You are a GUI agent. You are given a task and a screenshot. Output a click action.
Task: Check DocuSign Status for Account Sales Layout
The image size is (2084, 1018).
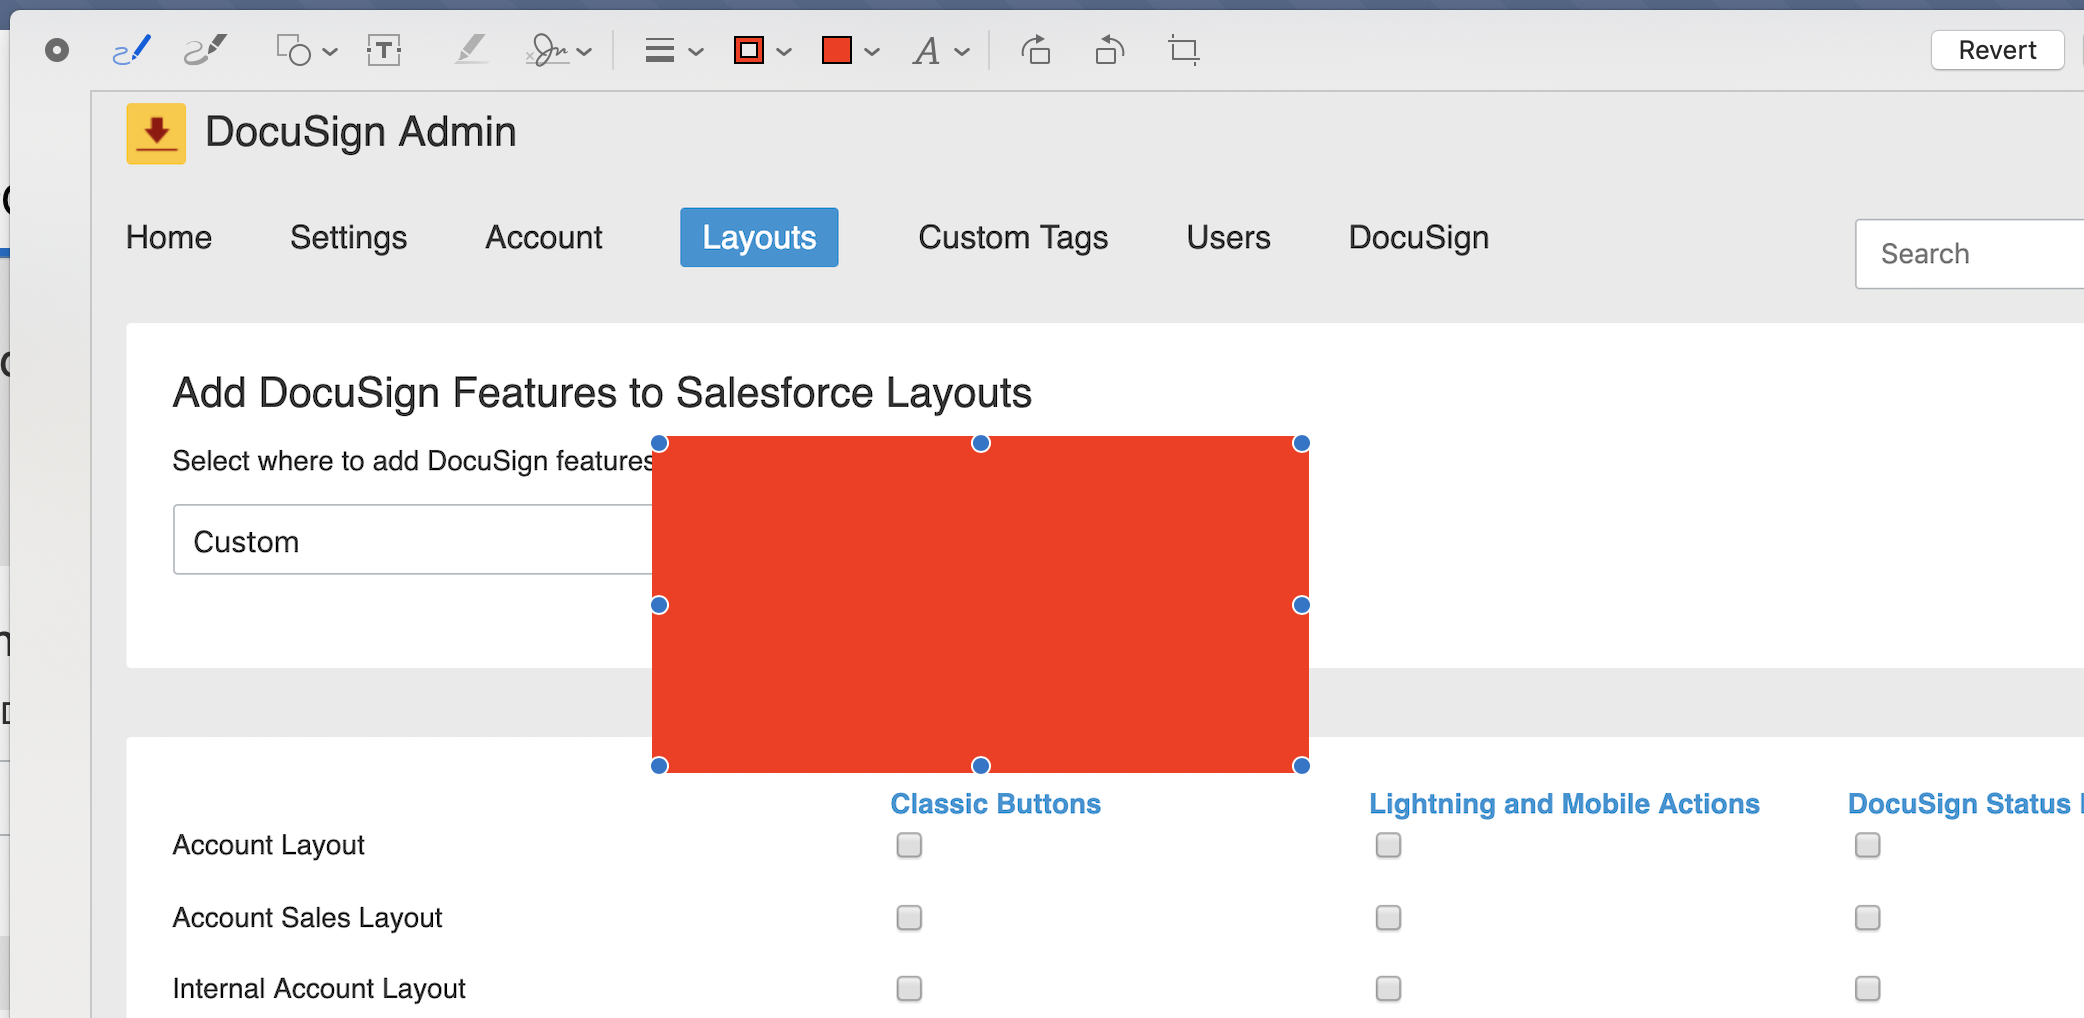click(1867, 917)
